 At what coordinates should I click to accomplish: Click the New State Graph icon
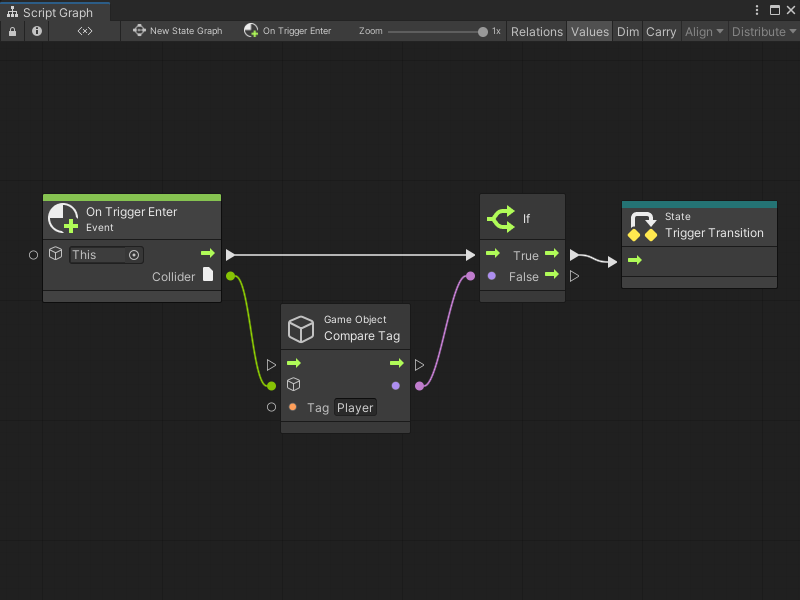click(140, 31)
